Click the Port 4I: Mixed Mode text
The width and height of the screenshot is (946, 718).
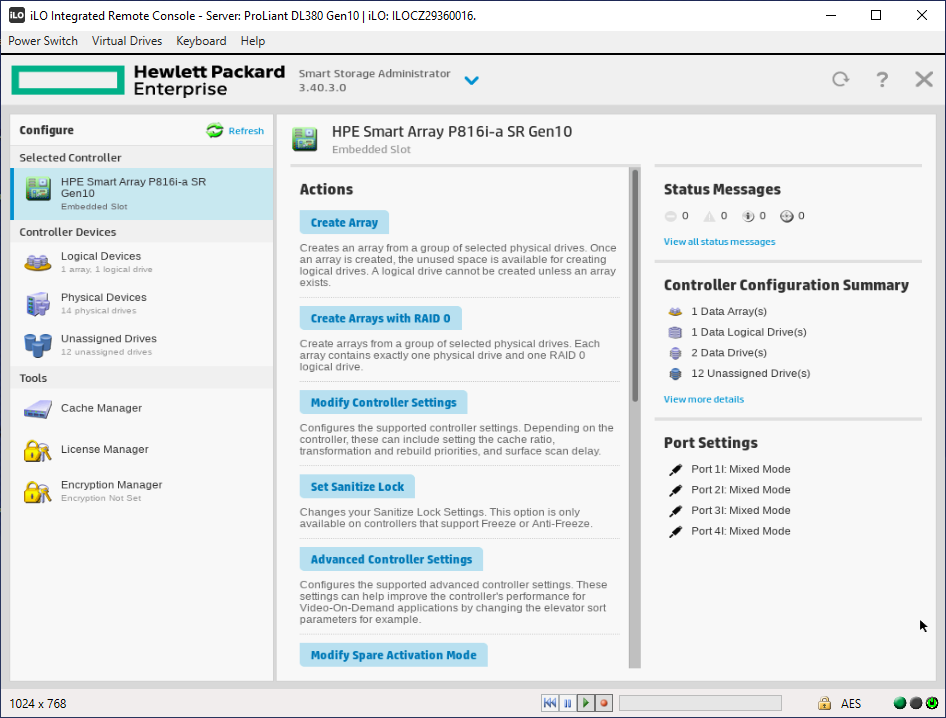click(x=741, y=532)
